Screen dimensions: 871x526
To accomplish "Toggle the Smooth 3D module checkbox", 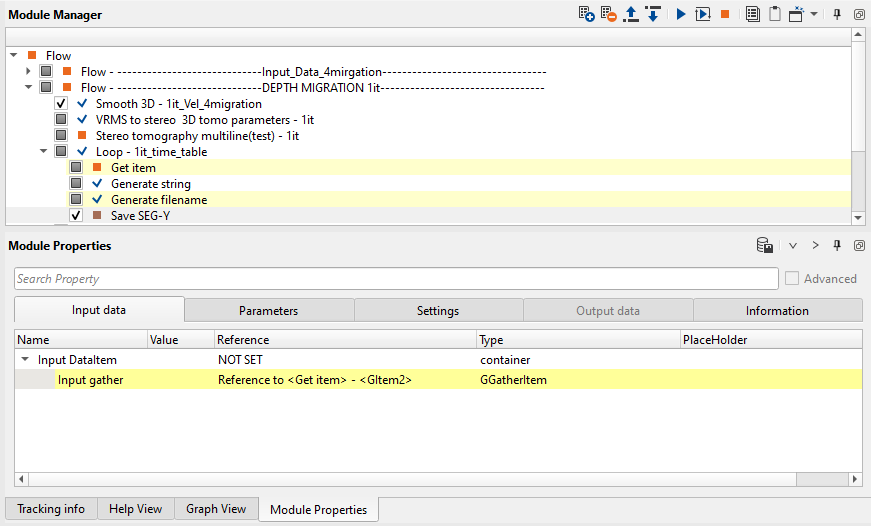I will coord(61,104).
